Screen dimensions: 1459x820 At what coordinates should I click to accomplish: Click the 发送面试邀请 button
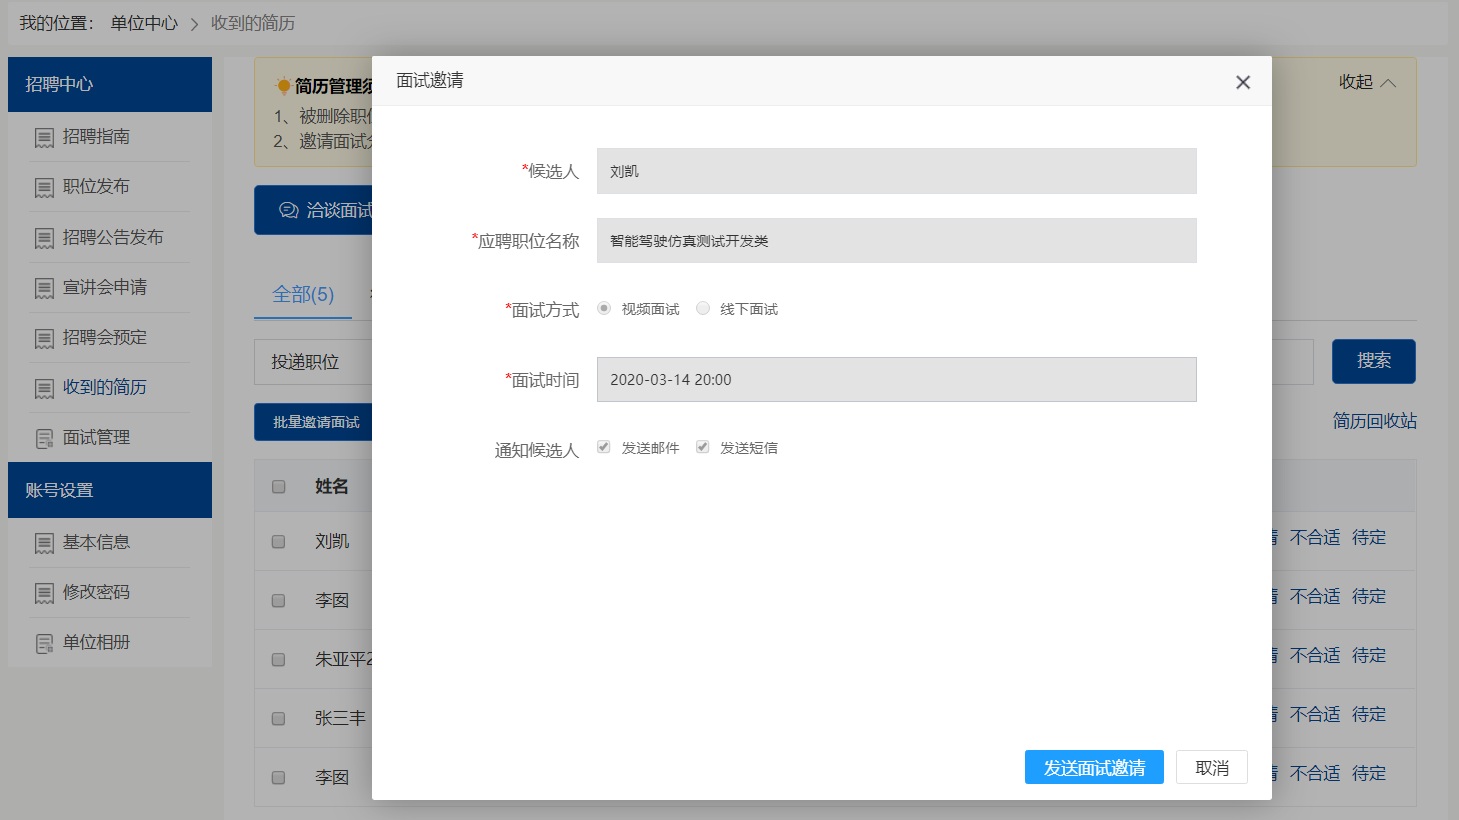pyautogui.click(x=1094, y=767)
